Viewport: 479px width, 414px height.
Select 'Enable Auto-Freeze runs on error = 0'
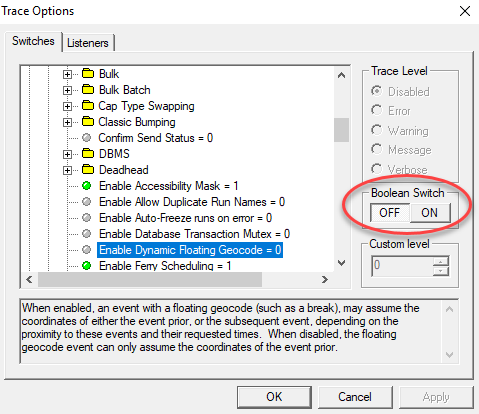click(x=185, y=218)
